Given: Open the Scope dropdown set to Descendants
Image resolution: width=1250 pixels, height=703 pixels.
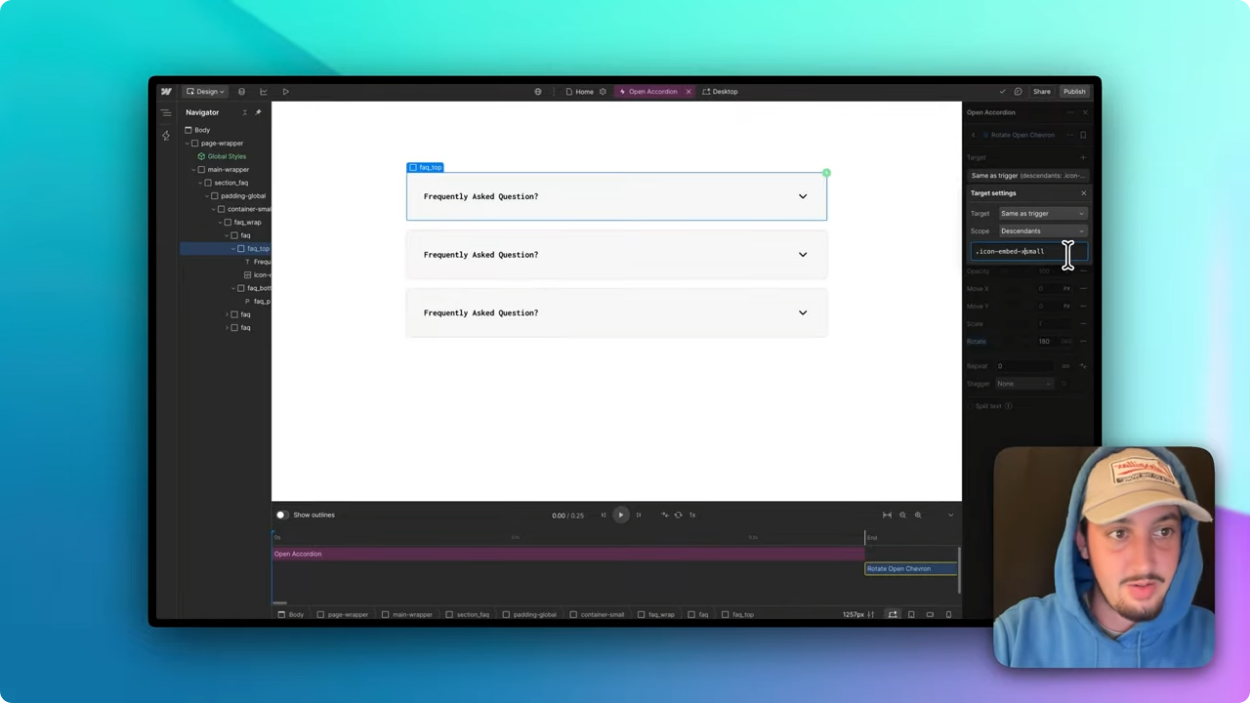Looking at the screenshot, I should point(1042,231).
